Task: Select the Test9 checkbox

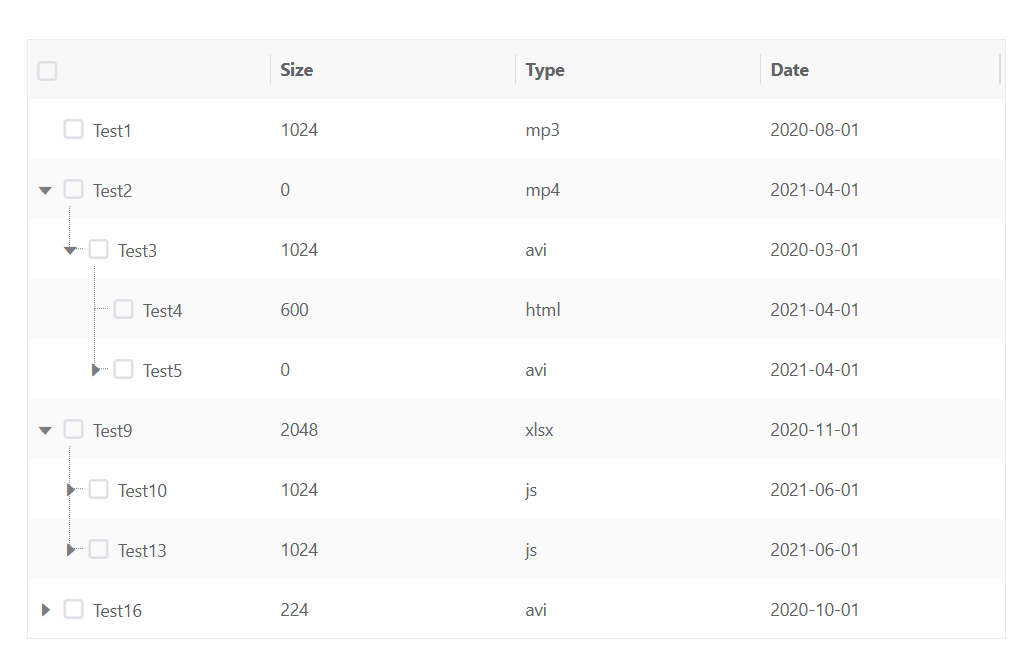Action: (73, 429)
